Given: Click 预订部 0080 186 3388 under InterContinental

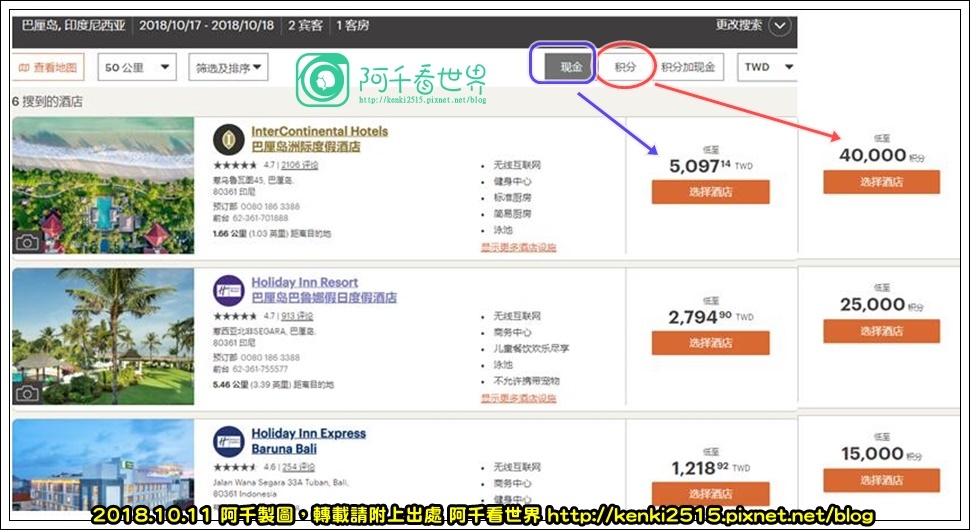Looking at the screenshot, I should (256, 207).
